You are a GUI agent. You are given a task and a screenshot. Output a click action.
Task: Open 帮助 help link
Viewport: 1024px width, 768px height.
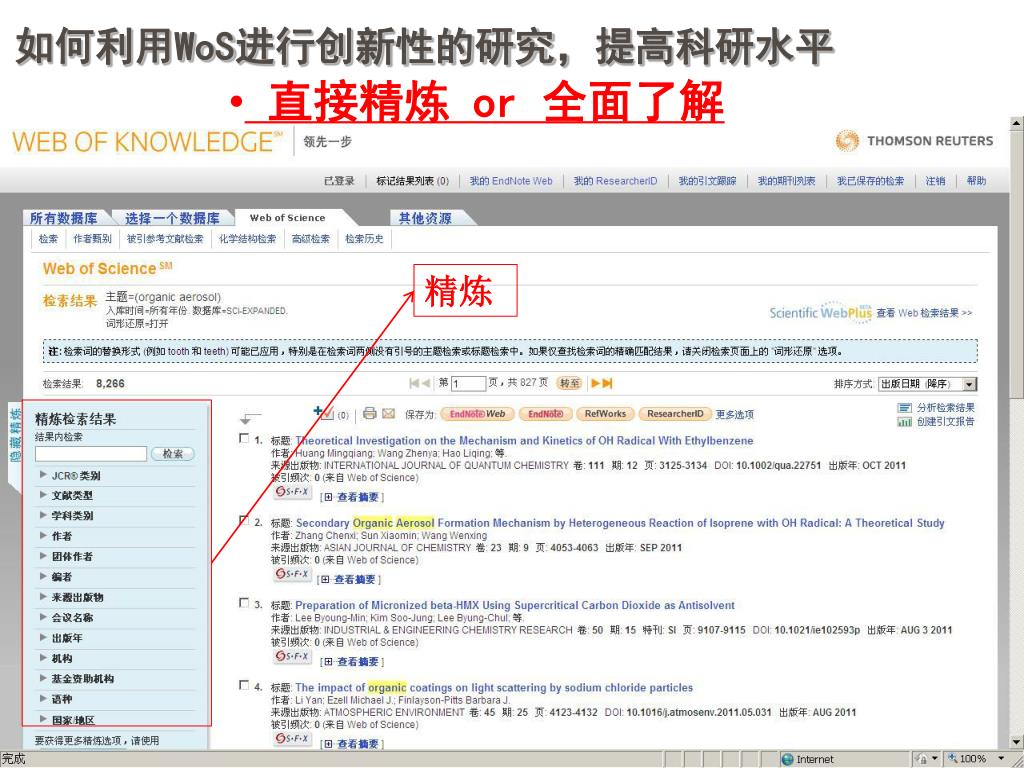(x=976, y=181)
